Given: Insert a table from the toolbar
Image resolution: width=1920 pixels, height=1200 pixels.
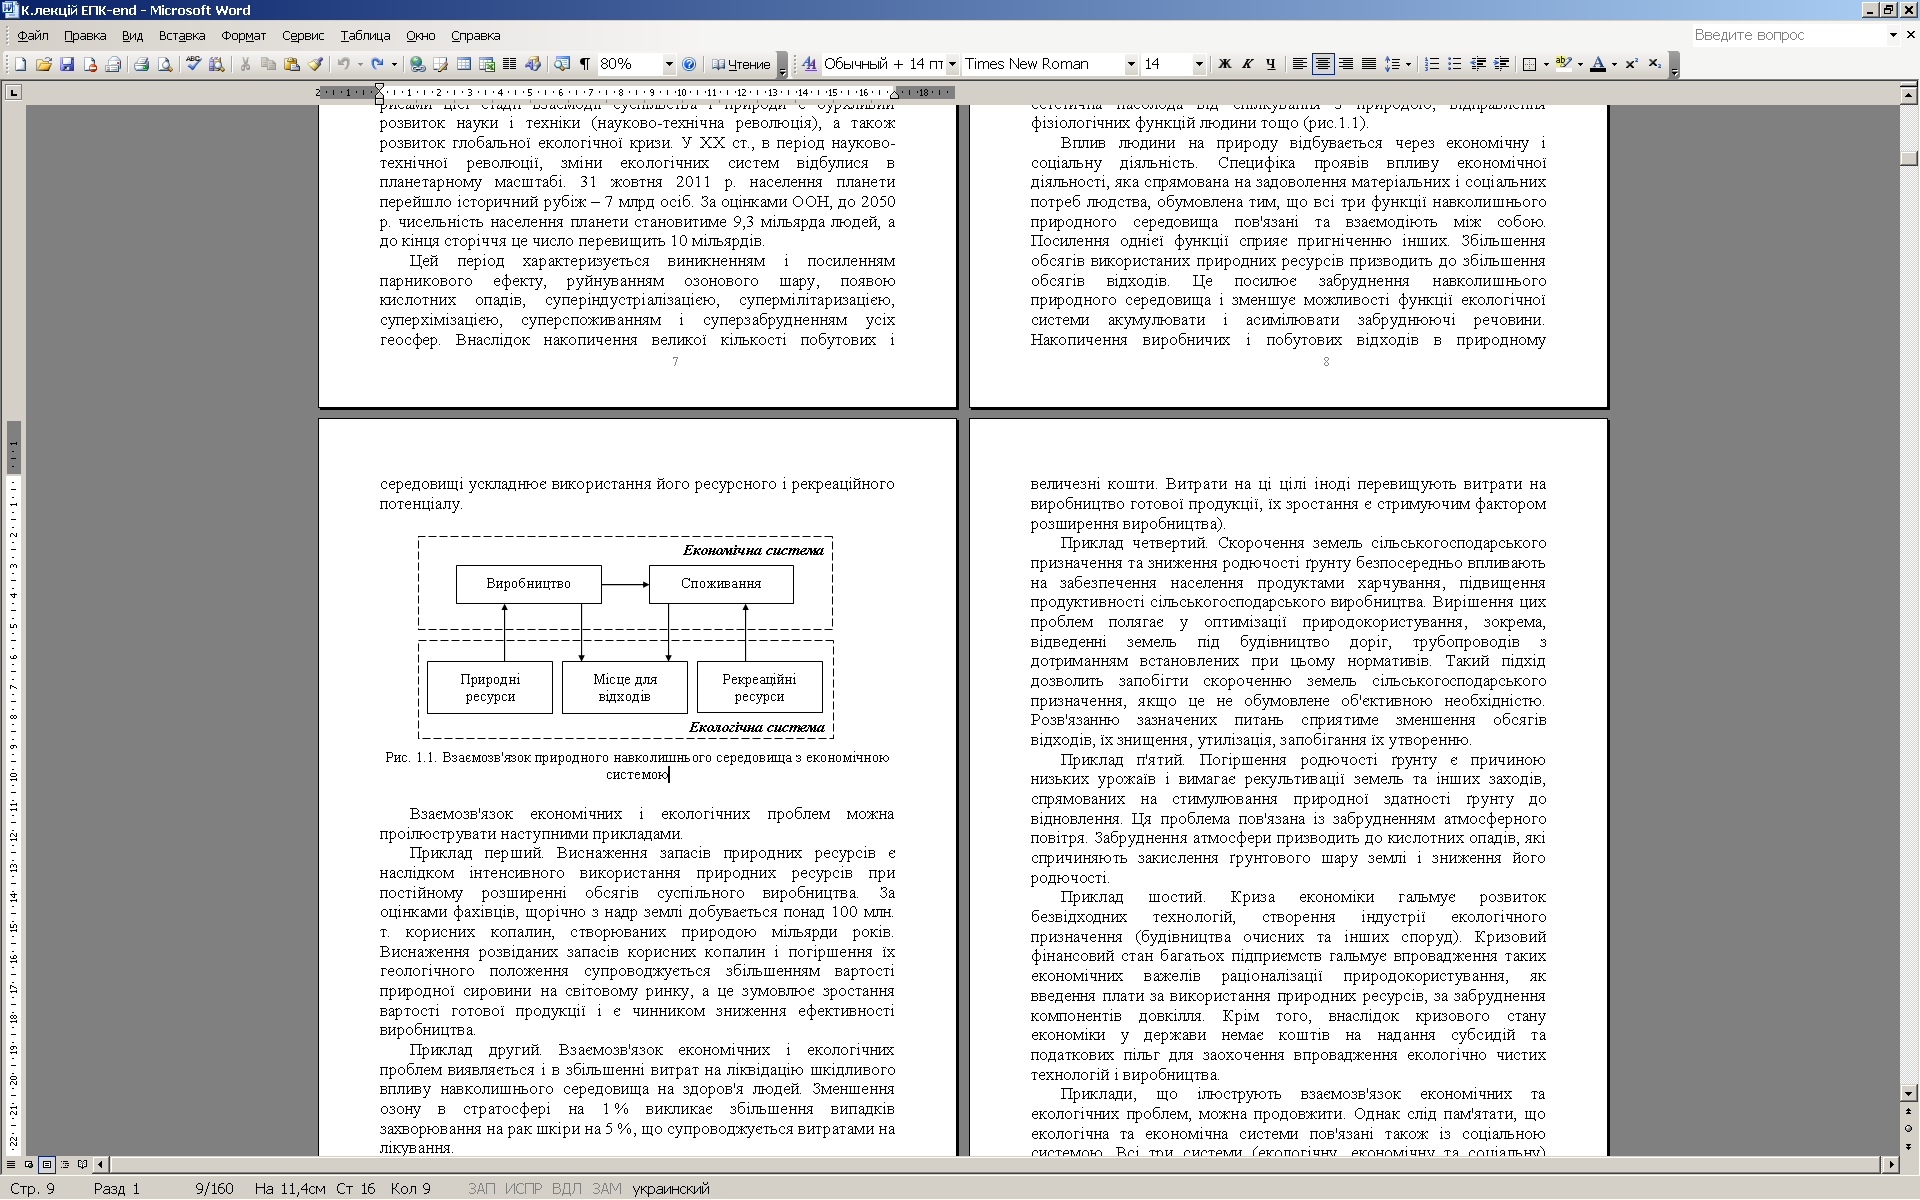Looking at the screenshot, I should click(464, 64).
